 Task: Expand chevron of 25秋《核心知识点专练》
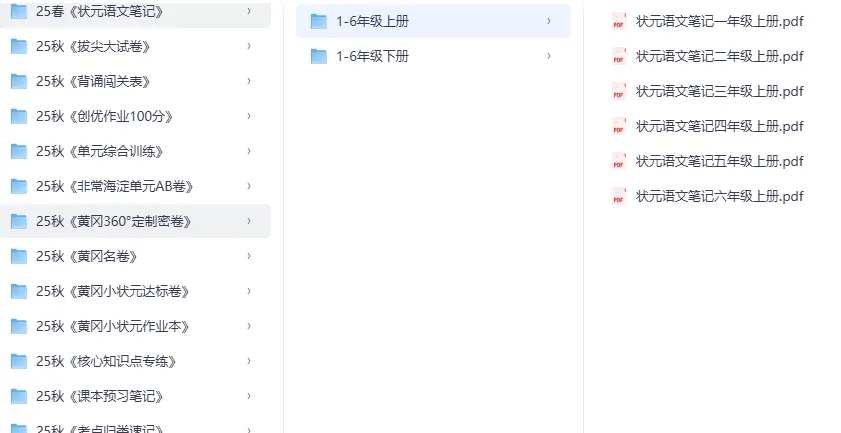click(249, 361)
